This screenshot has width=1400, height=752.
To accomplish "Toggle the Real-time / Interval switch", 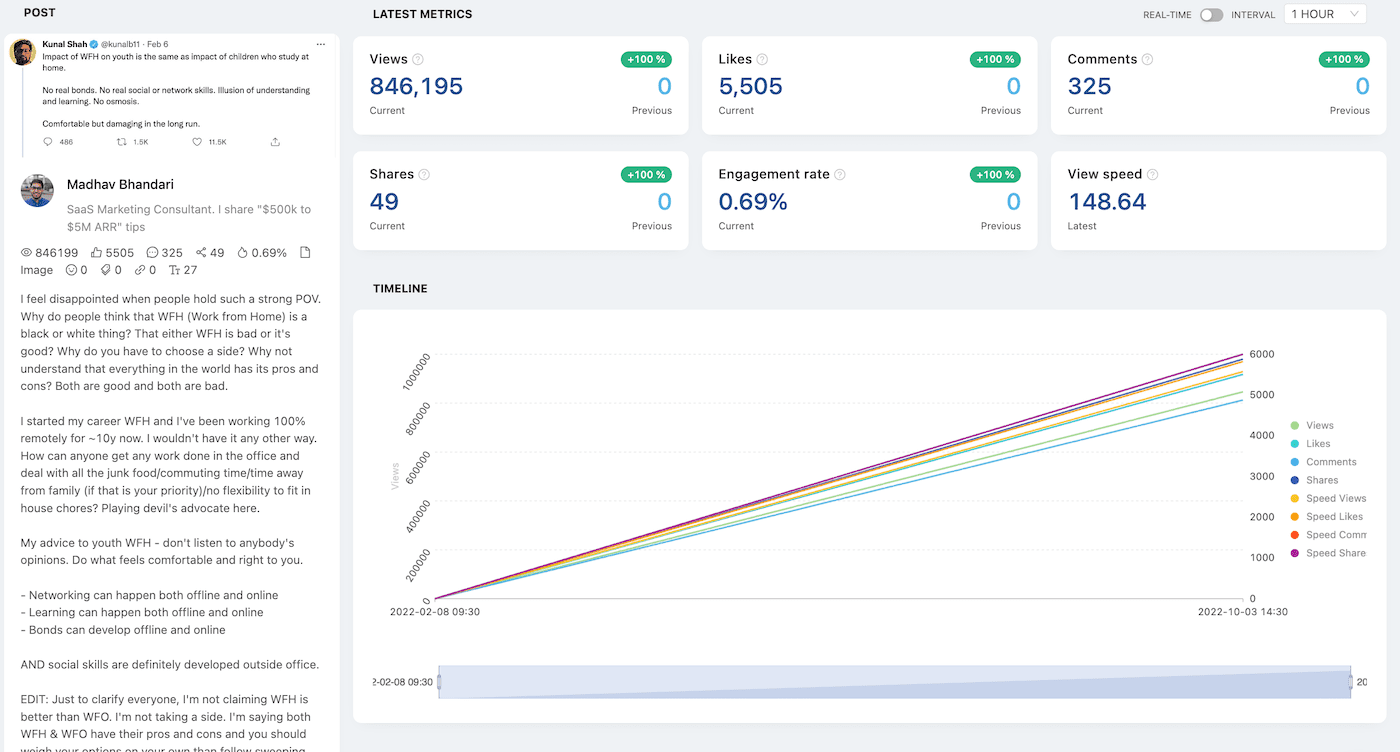I will click(1211, 15).
